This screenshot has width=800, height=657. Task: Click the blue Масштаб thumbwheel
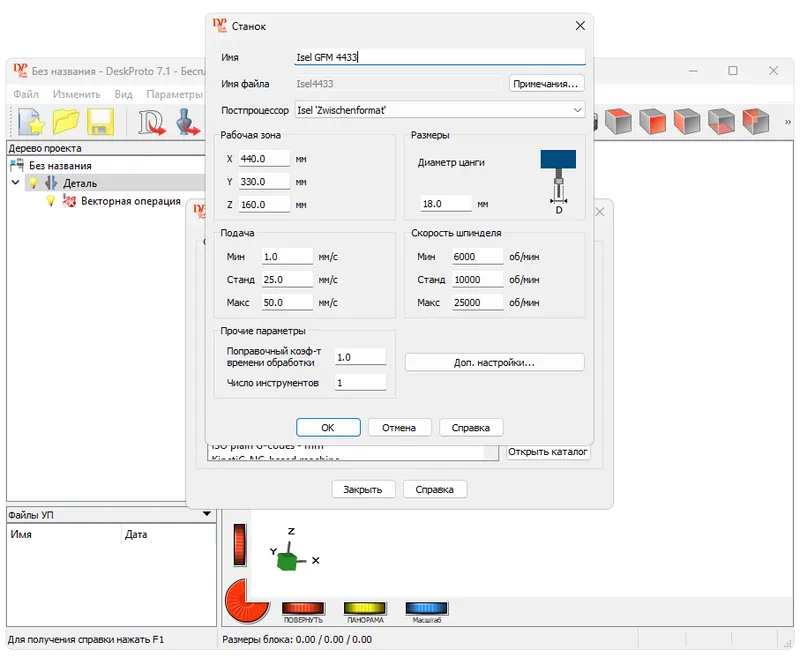pyautogui.click(x=427, y=608)
